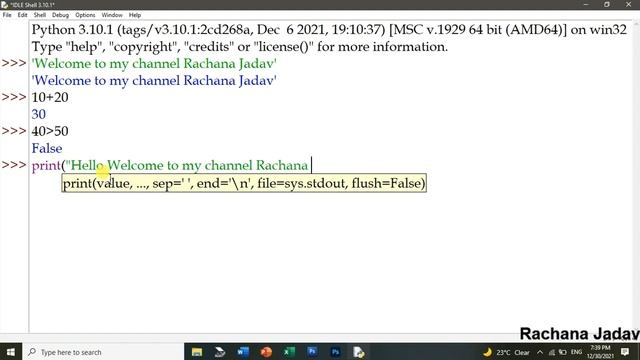640x360 pixels.
Task: Click the blue 'Welcome to my channel' output string
Action: [154, 80]
